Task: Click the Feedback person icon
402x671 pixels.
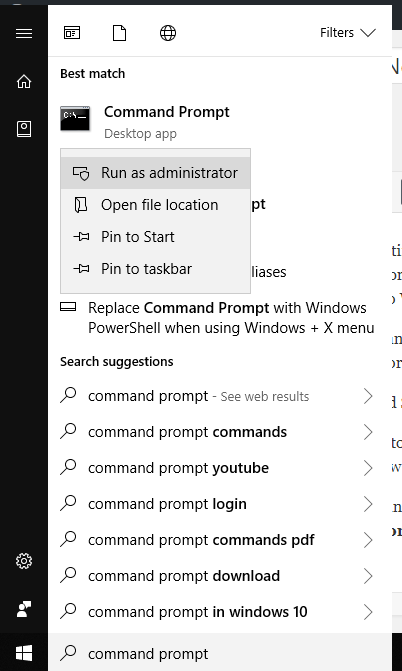Action: click(24, 609)
